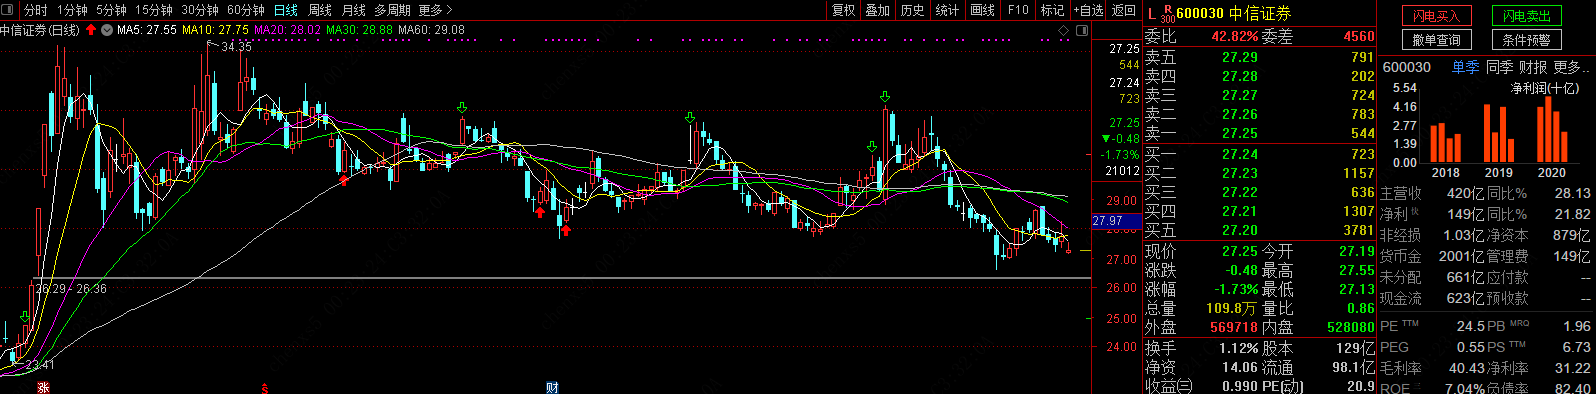Screen dimensions: 1596x394
Task: Open the gray indicator dropdown circle by MA5
Action: click(107, 30)
